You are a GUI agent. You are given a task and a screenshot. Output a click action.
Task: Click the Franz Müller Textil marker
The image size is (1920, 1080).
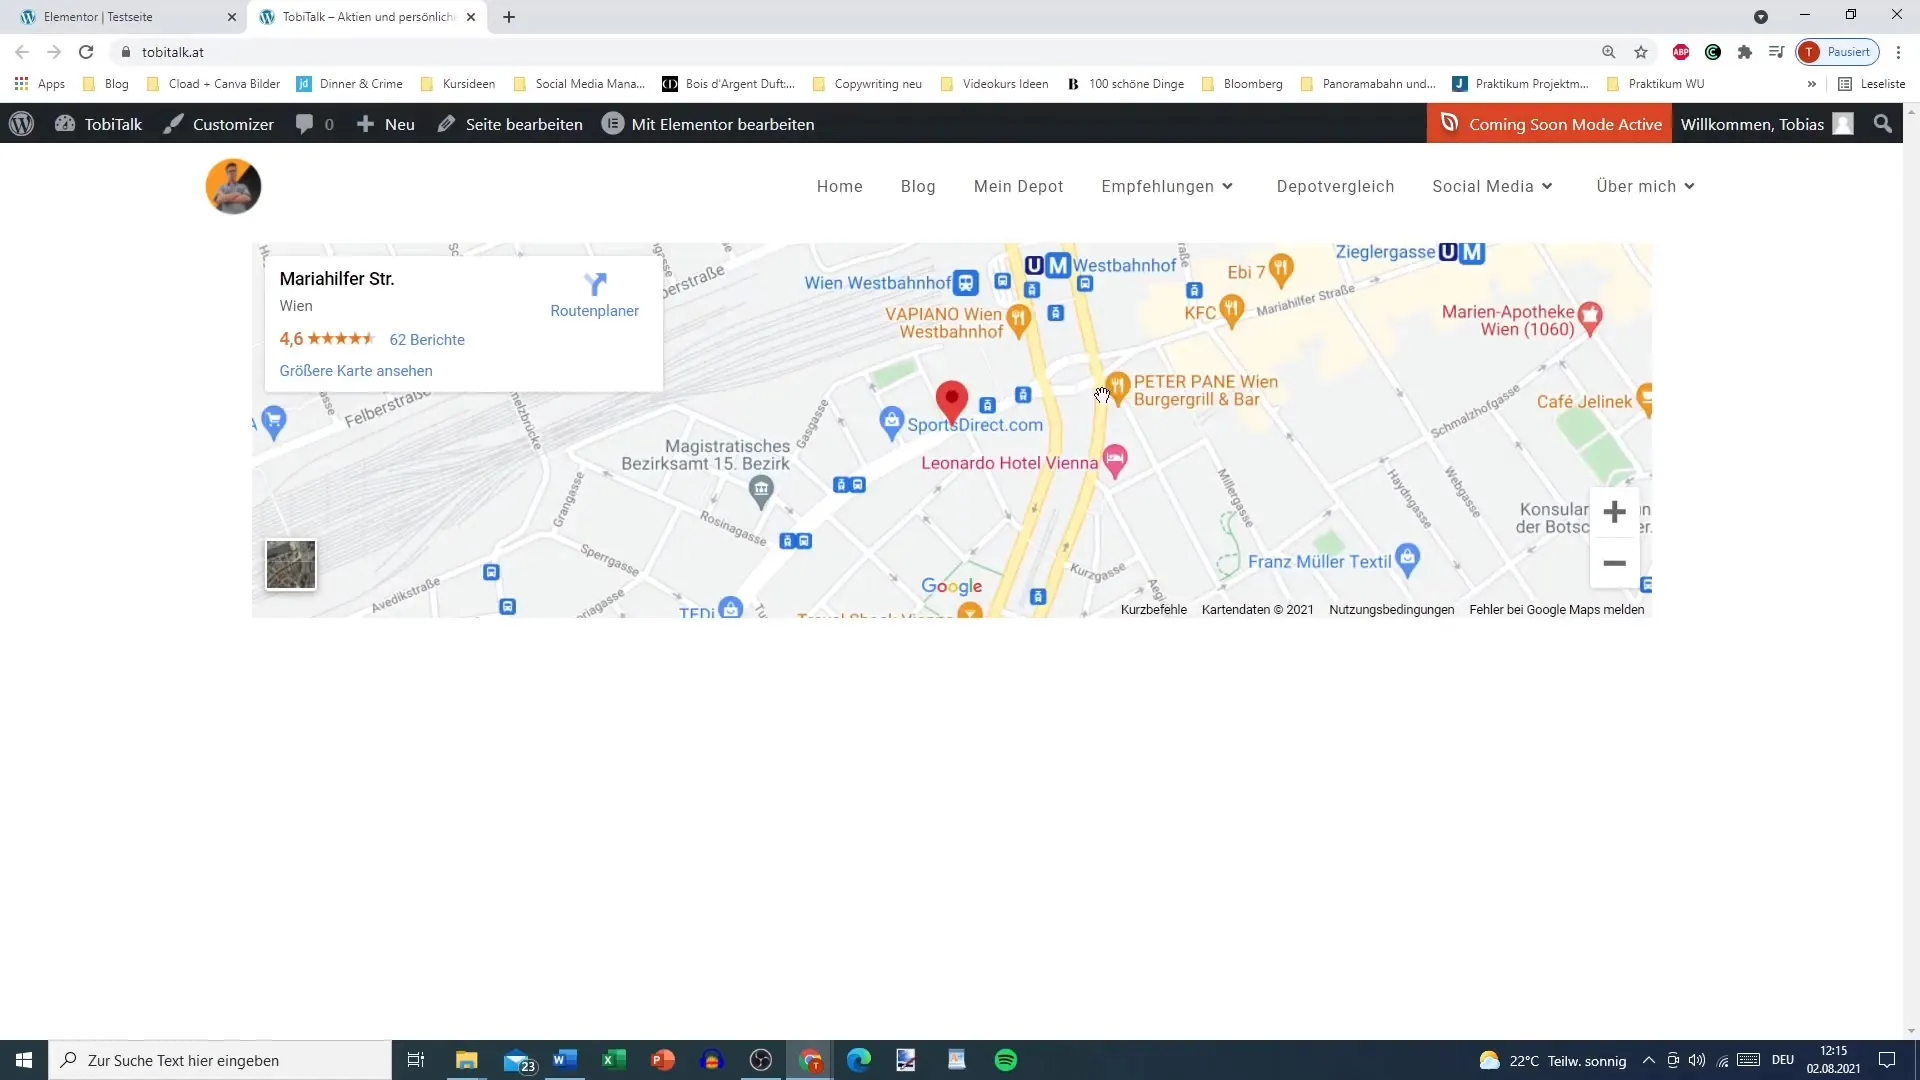tap(1407, 559)
